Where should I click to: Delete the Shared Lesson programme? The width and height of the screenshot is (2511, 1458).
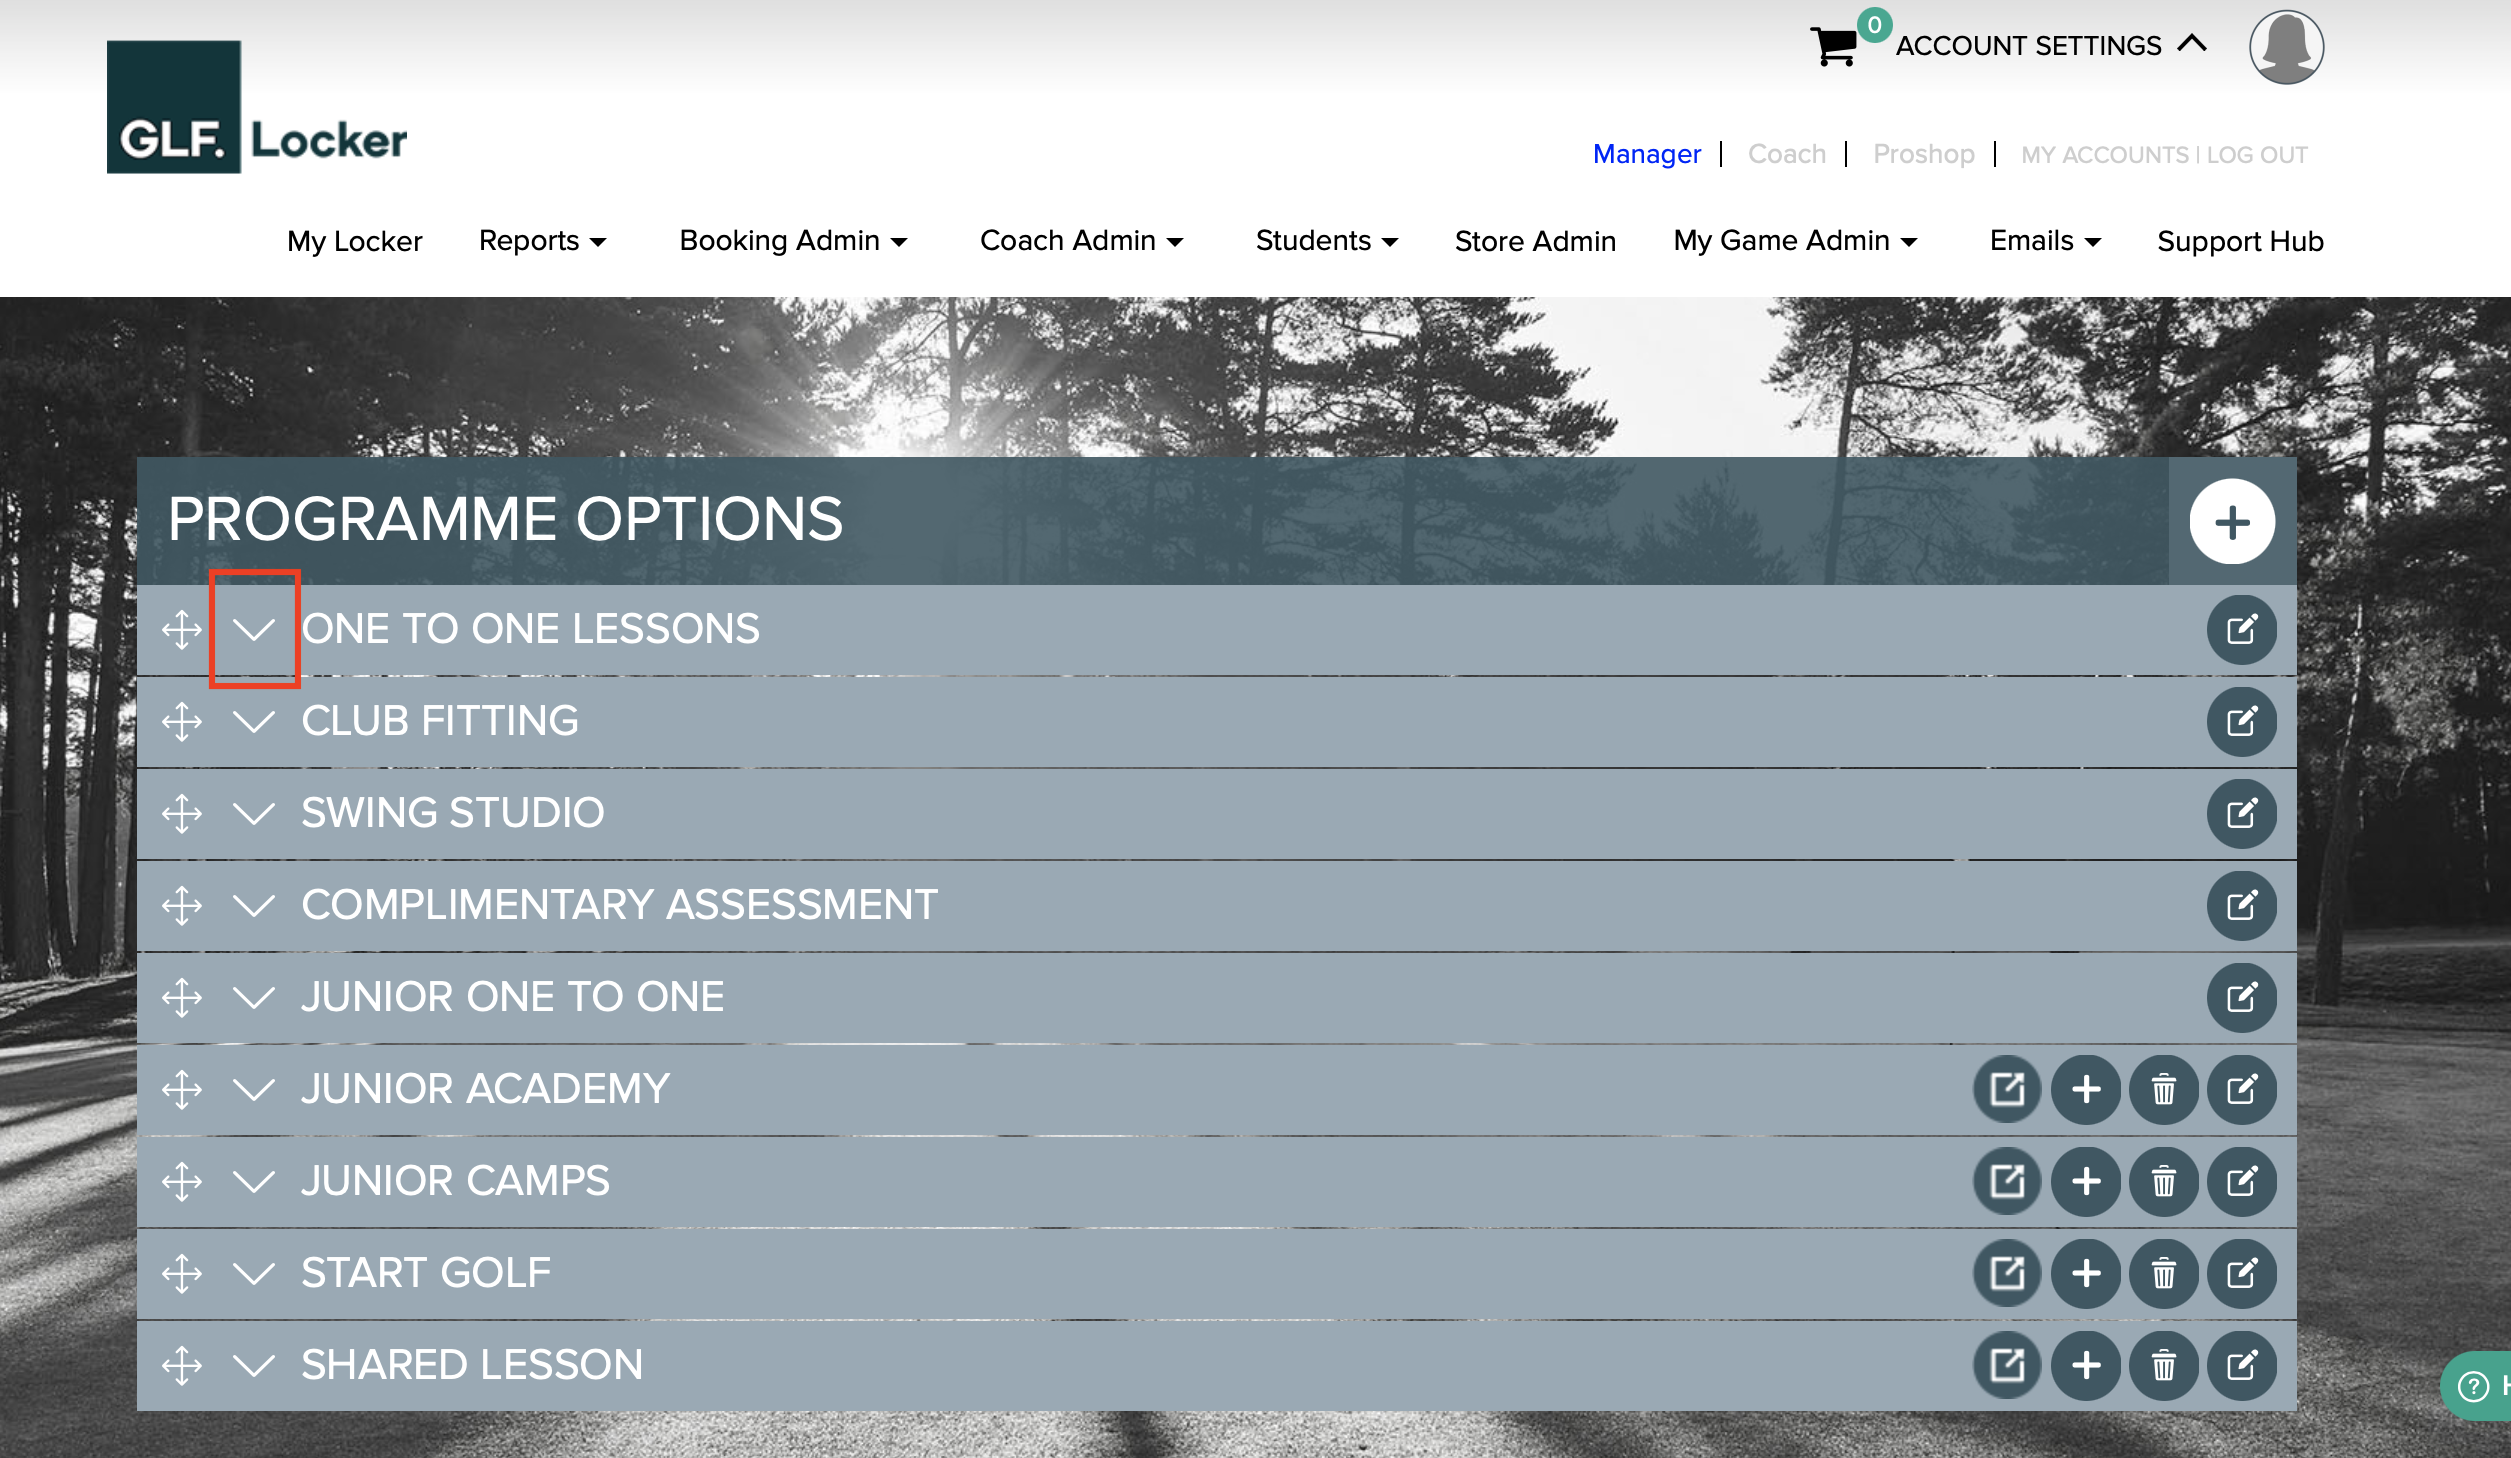pyautogui.click(x=2163, y=1365)
